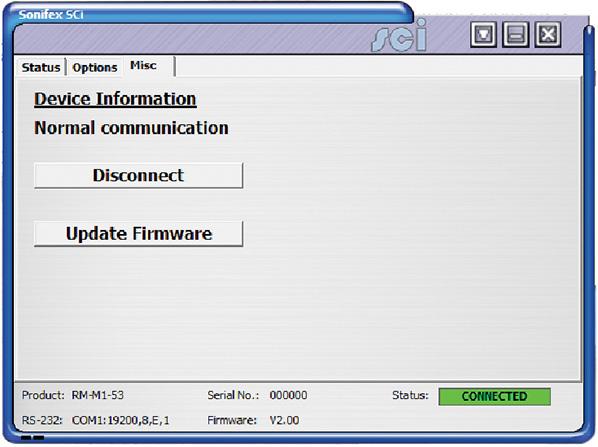
Task: Select the firmware version V2.00
Action: pos(284,420)
